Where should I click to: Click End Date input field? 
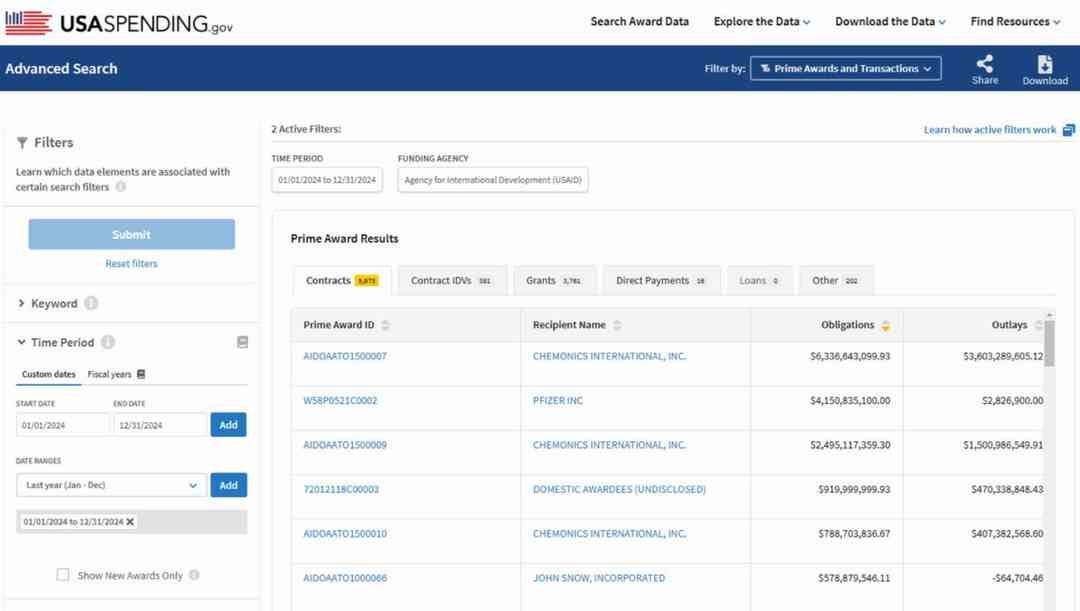160,425
